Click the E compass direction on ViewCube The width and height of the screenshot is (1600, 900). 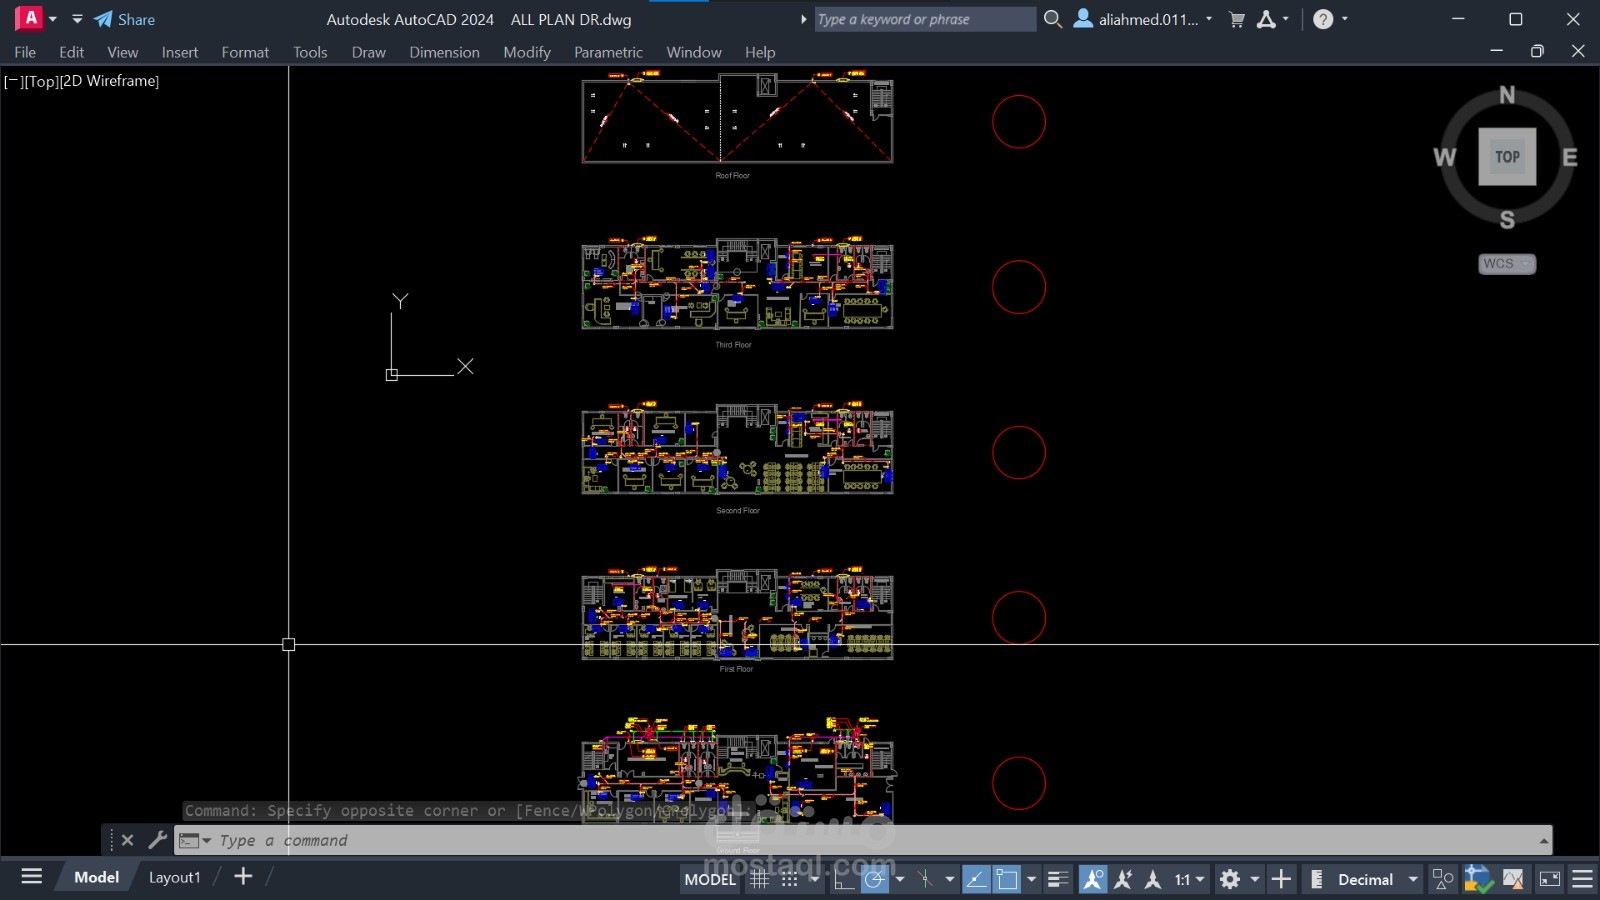click(1570, 157)
